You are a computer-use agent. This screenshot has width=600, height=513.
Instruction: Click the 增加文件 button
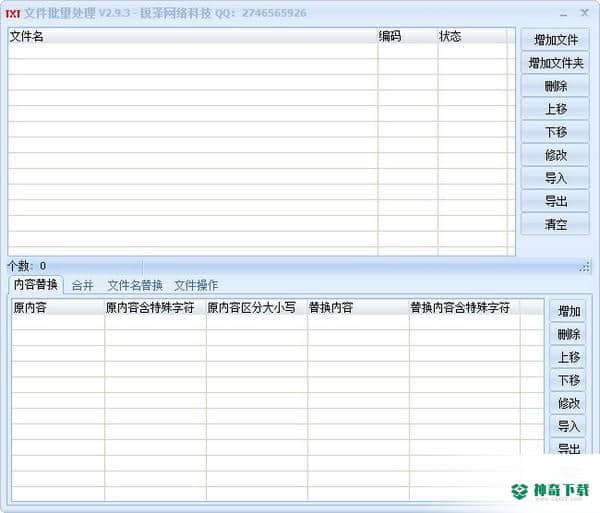(555, 39)
